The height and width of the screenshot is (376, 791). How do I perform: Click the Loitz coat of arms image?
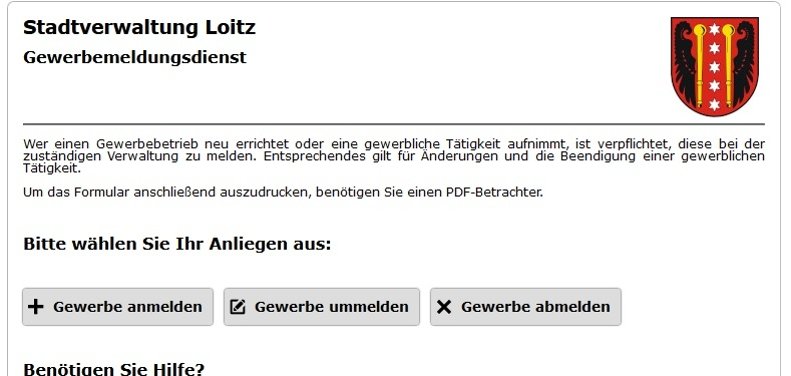tap(714, 66)
